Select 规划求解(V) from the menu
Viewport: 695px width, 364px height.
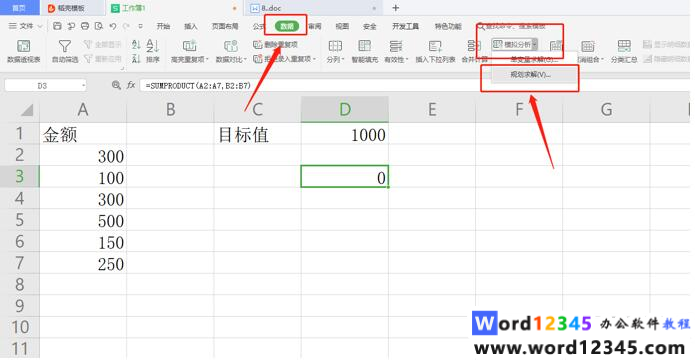point(530,74)
